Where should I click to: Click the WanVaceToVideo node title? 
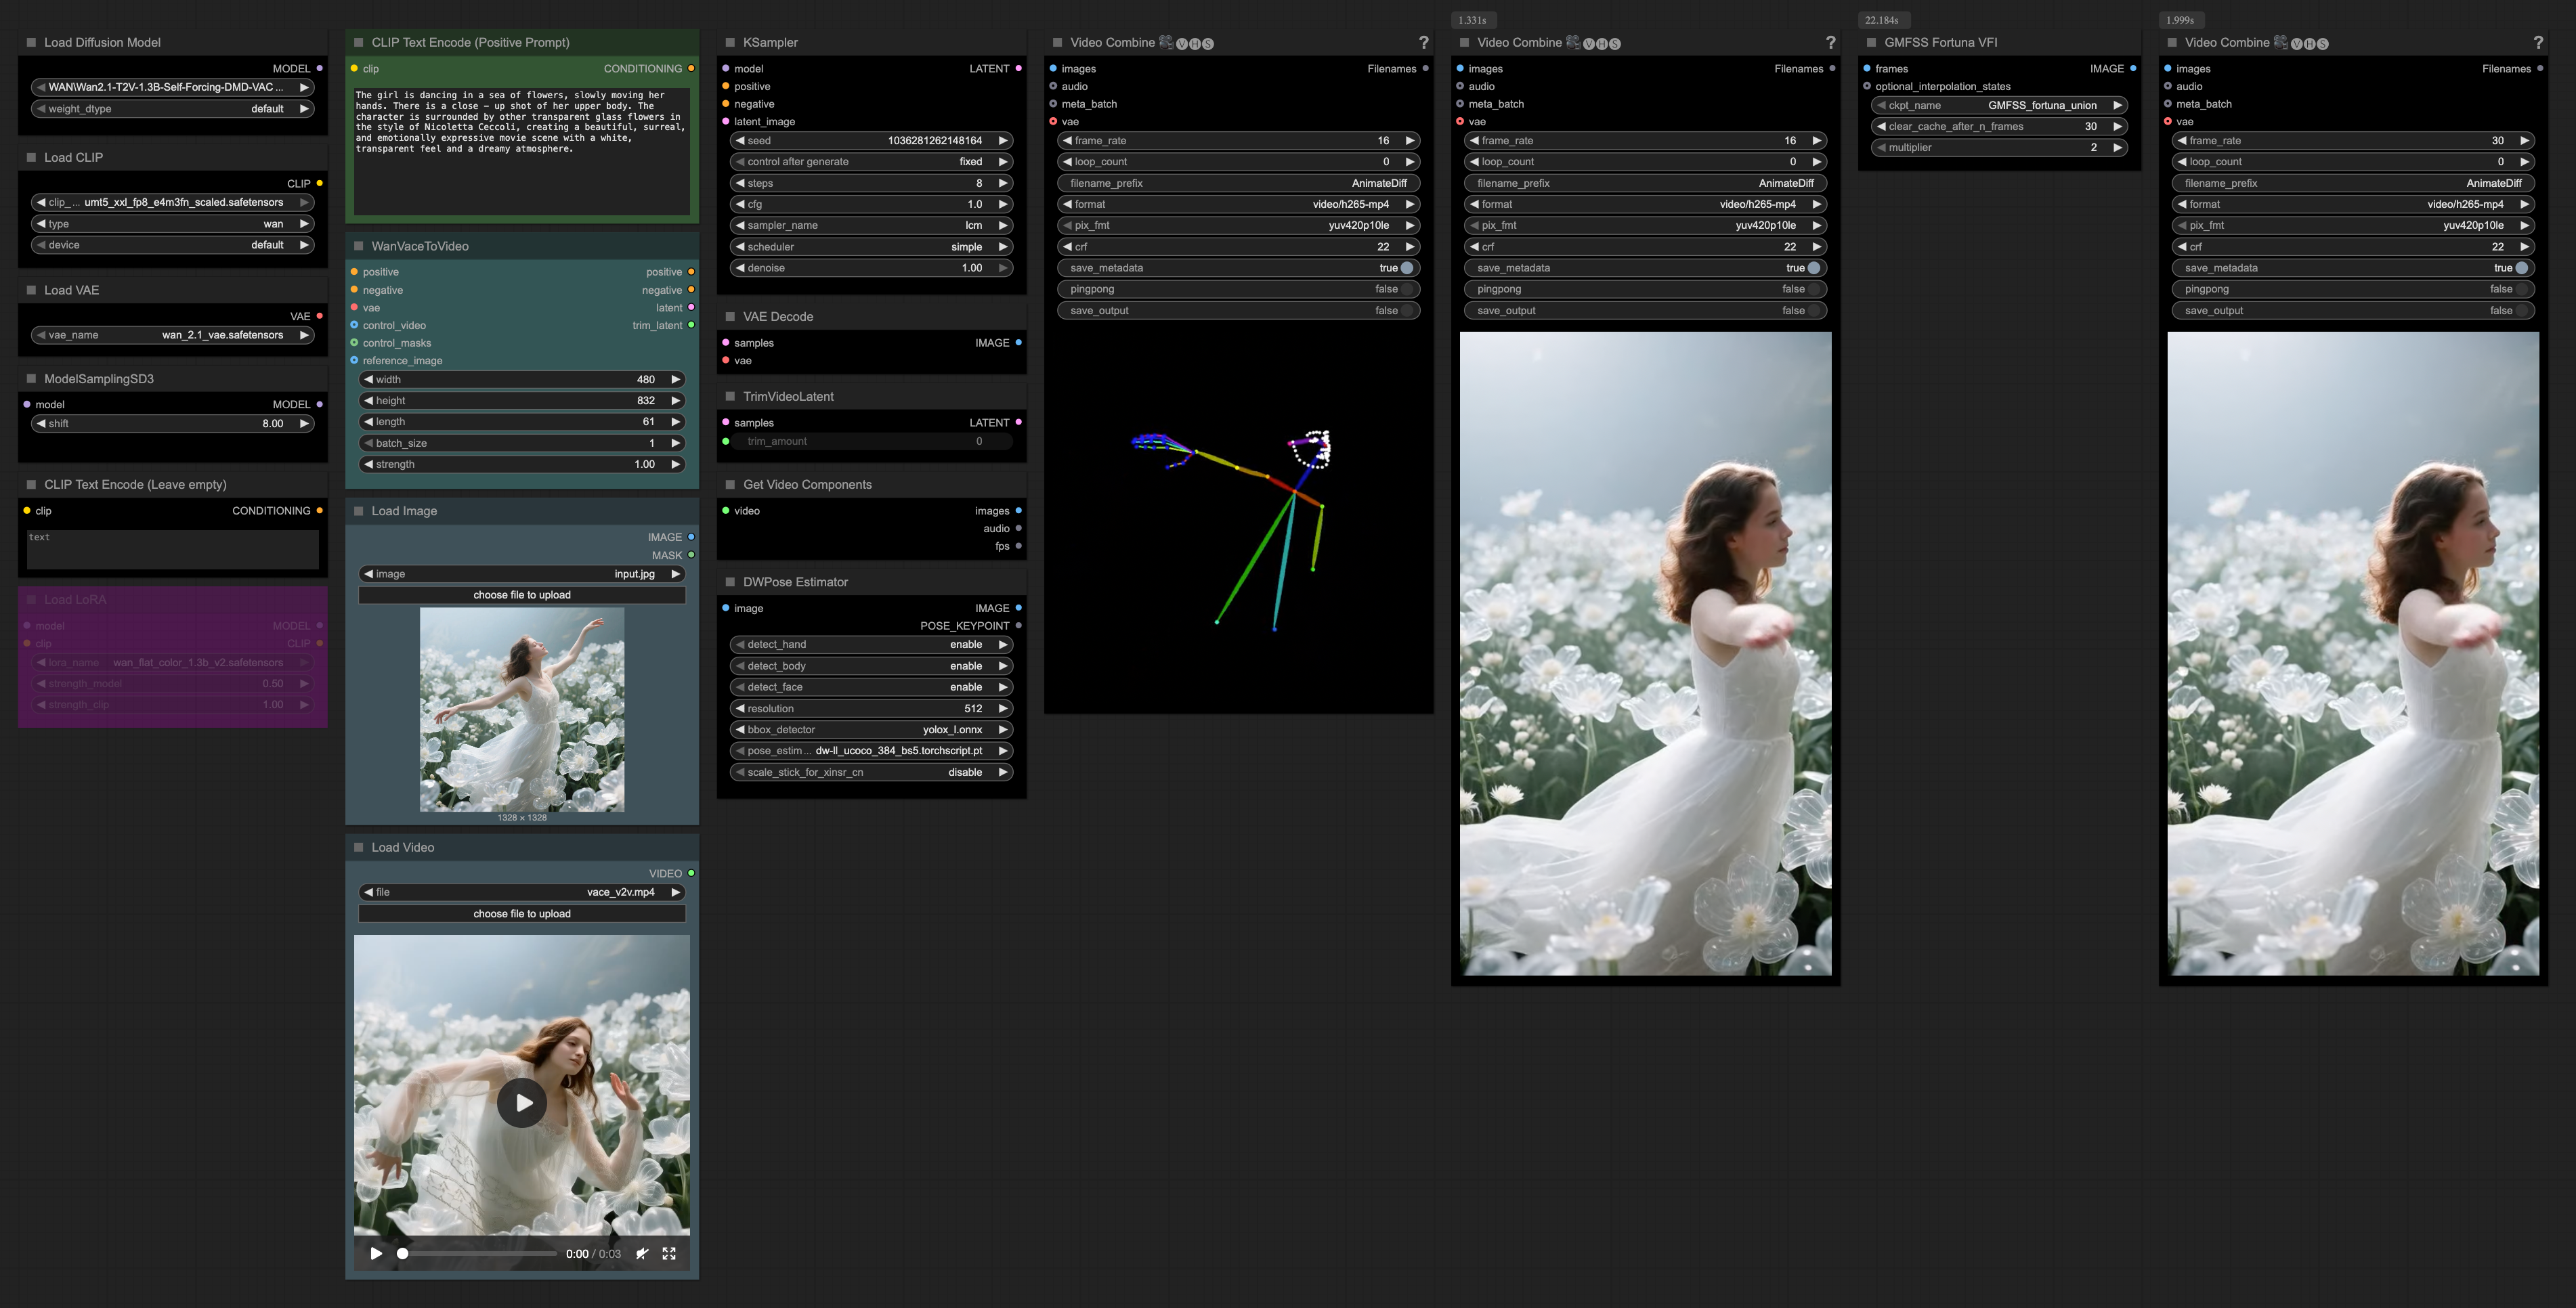click(420, 246)
